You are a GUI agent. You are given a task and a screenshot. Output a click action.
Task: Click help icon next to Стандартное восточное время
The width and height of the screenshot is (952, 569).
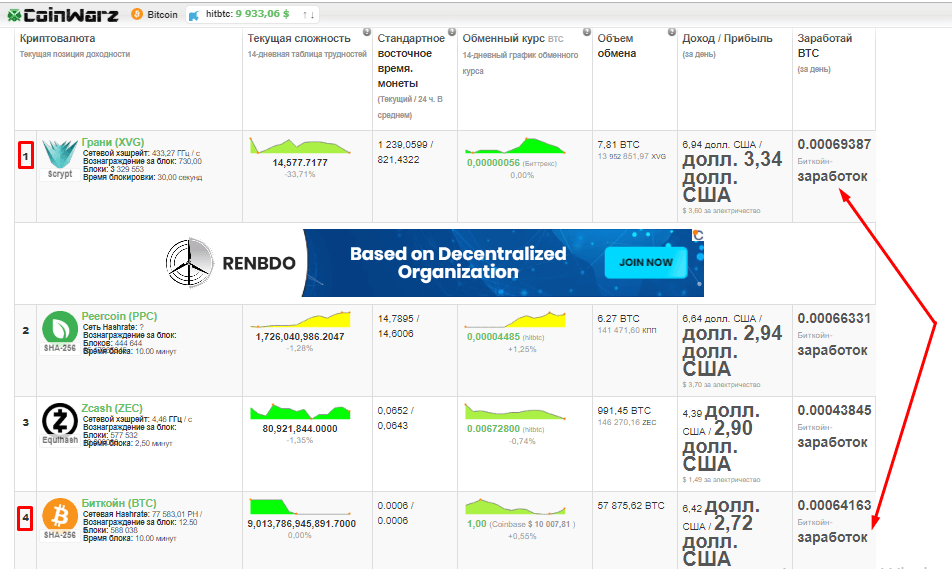pos(452,32)
